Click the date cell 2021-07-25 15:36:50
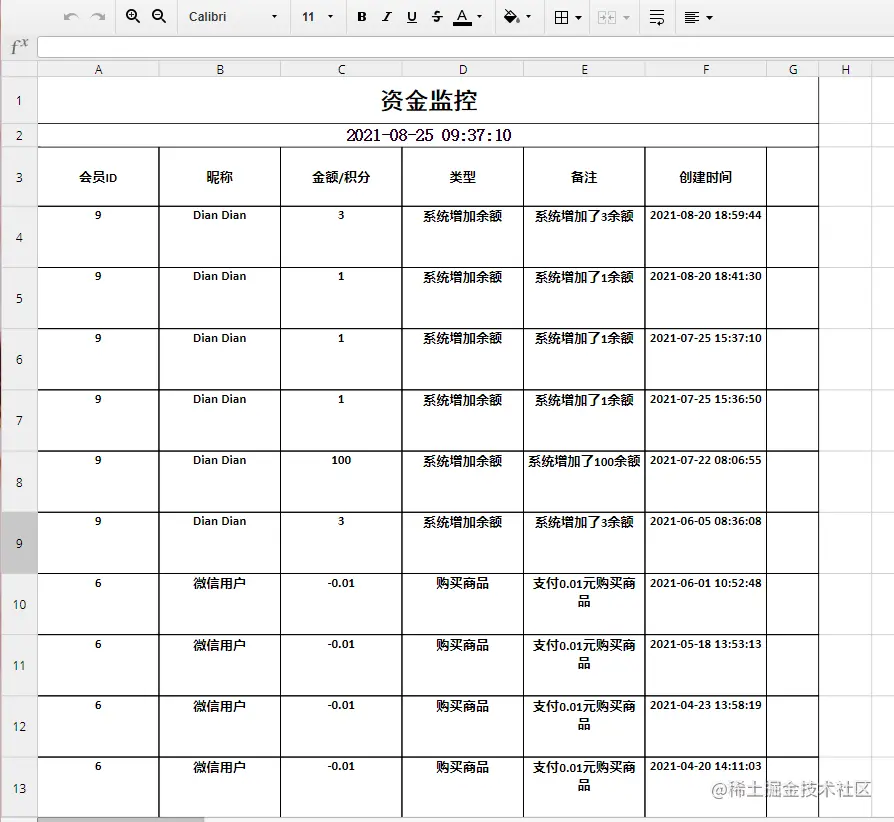894x822 pixels. click(706, 420)
